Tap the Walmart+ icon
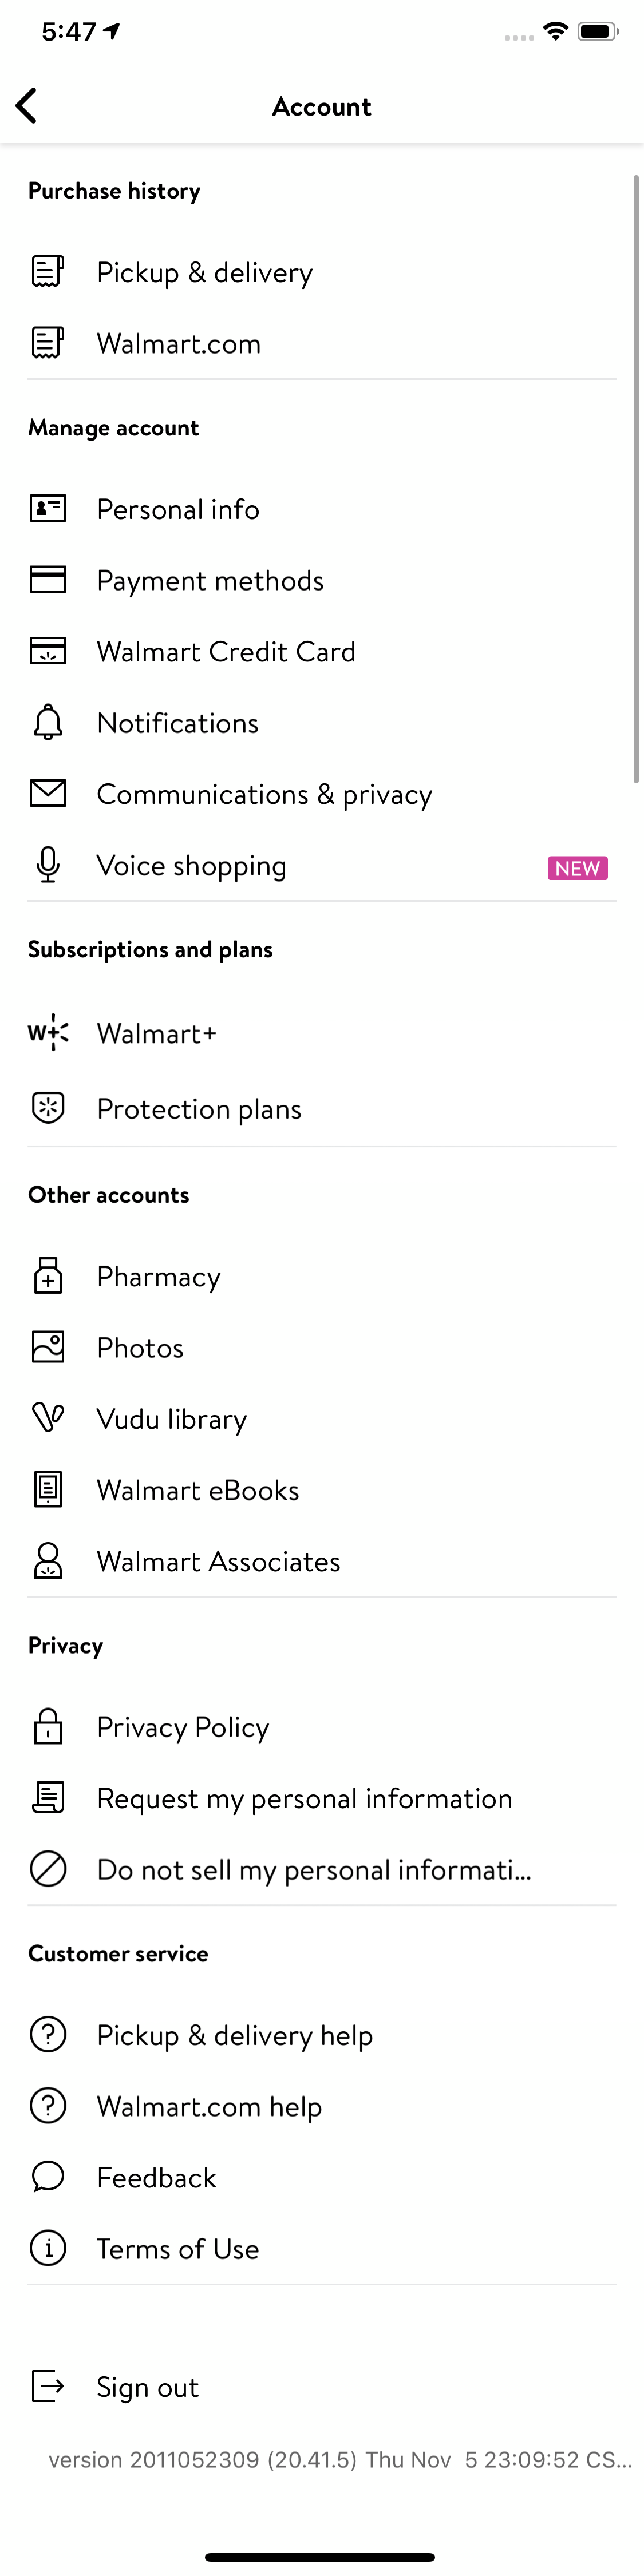 point(47,1034)
